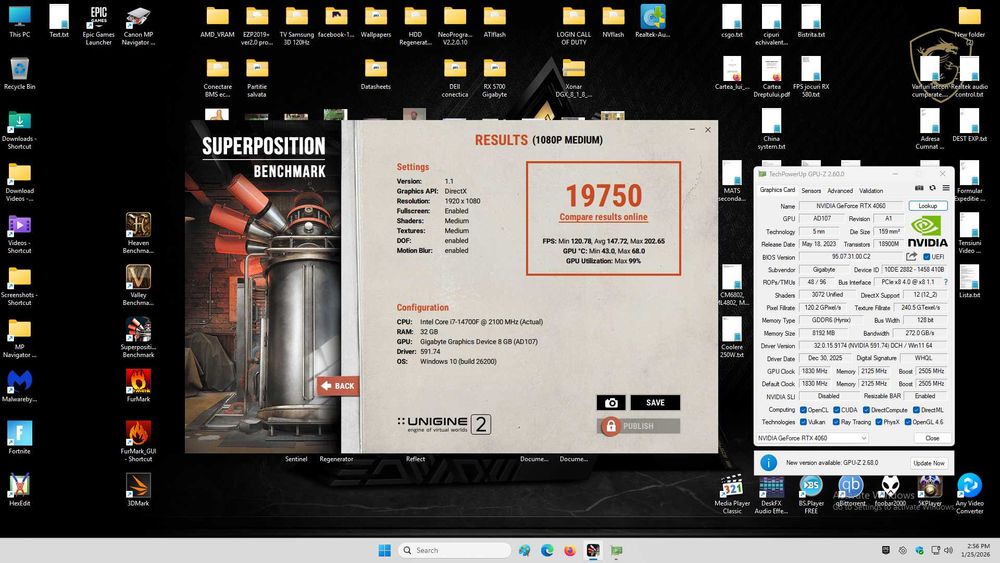Toggle the PhysX checkbox
Image resolution: width=1000 pixels, height=563 pixels.
coord(878,422)
